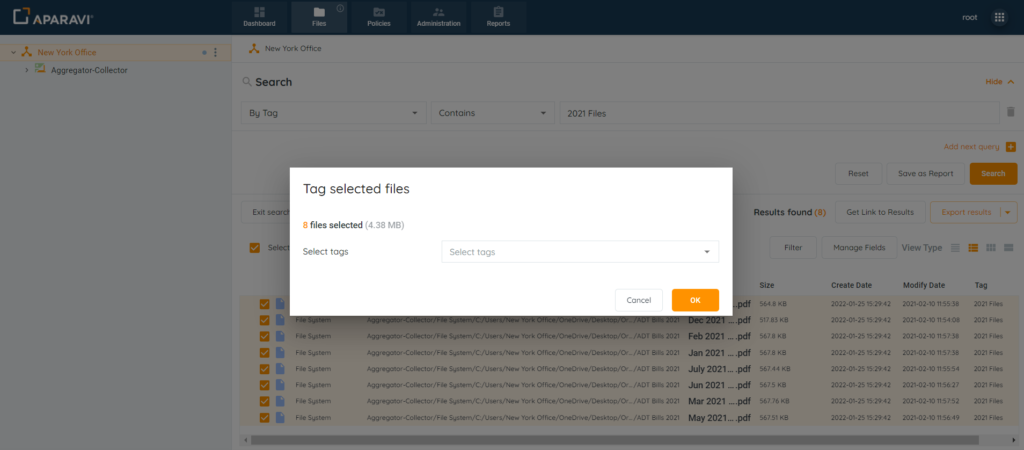The height and width of the screenshot is (450, 1024).
Task: Toggle the select-all checkbox above results
Action: tap(255, 247)
